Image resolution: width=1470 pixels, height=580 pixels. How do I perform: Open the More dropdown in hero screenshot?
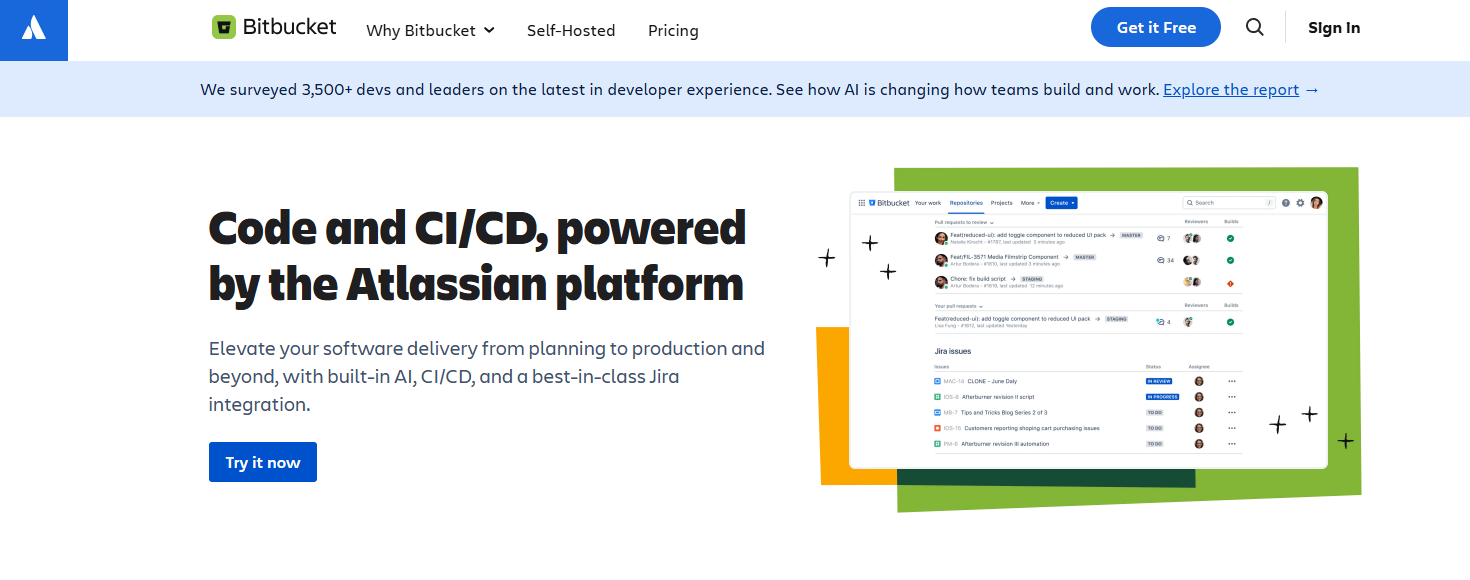[x=1030, y=203]
